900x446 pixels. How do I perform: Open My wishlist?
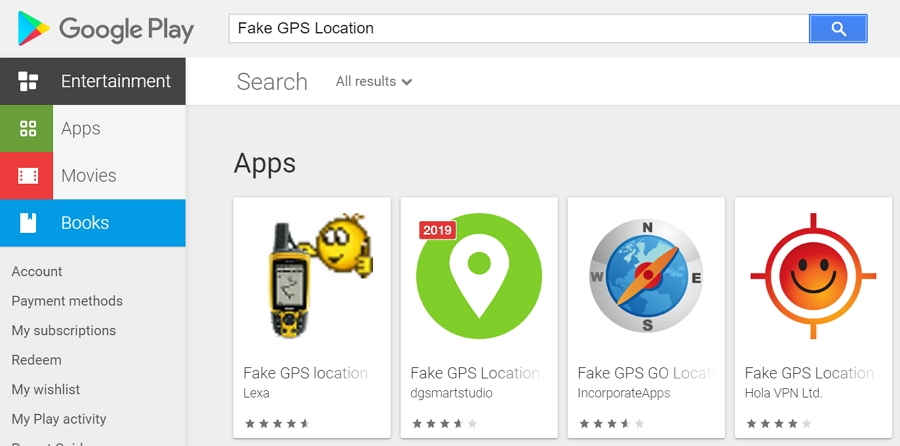(46, 389)
